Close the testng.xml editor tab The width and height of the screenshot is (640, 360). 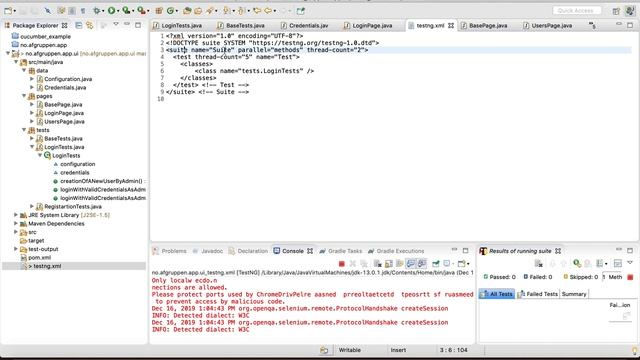[451, 25]
